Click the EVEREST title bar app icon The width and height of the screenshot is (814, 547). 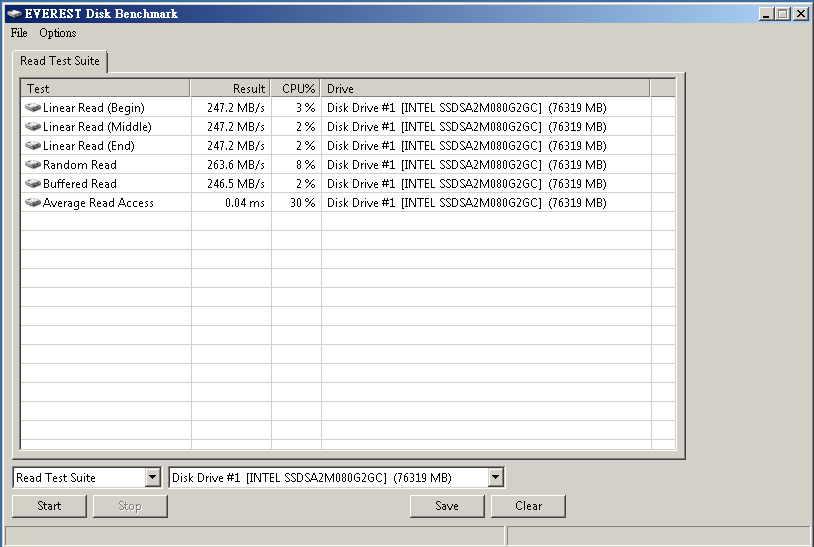click(13, 14)
